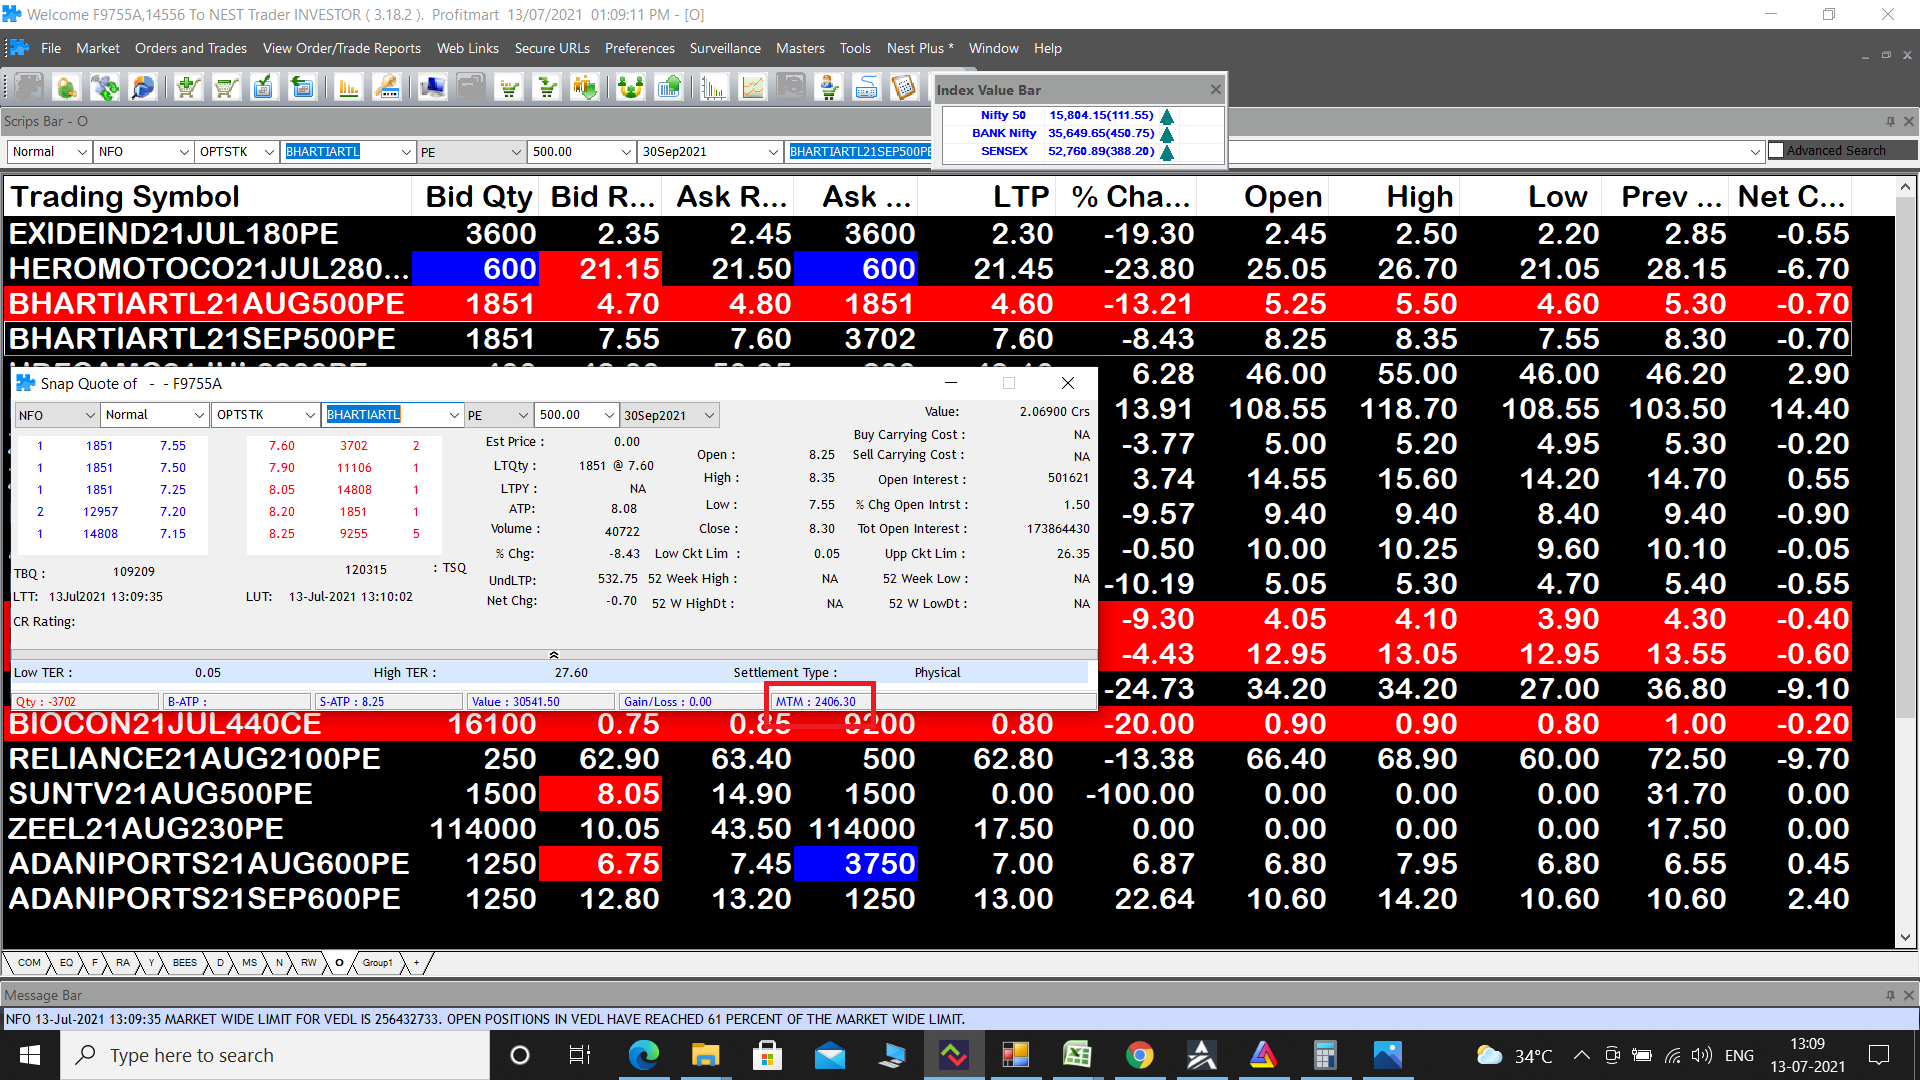Open the Normal dropdown in Scrips Bar
The image size is (1920, 1080).
tap(81, 152)
